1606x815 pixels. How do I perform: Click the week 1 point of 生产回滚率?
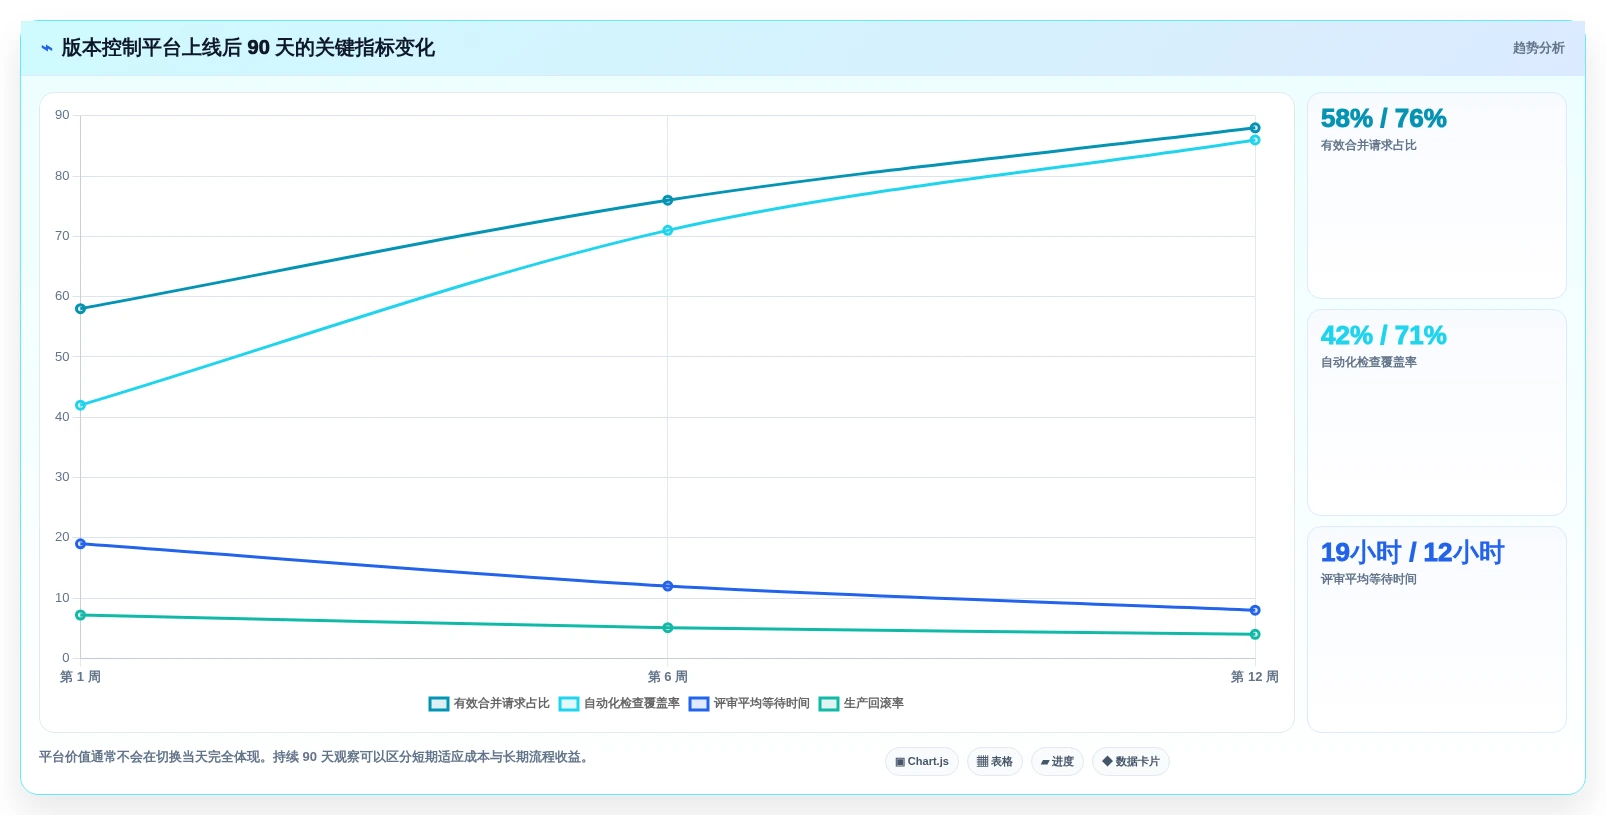point(81,615)
